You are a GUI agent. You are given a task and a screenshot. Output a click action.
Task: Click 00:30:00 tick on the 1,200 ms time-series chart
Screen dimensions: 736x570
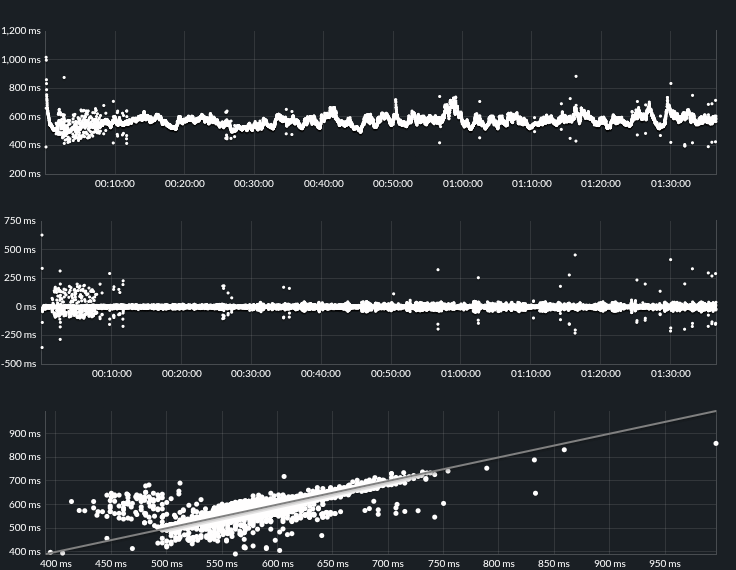pos(254,184)
